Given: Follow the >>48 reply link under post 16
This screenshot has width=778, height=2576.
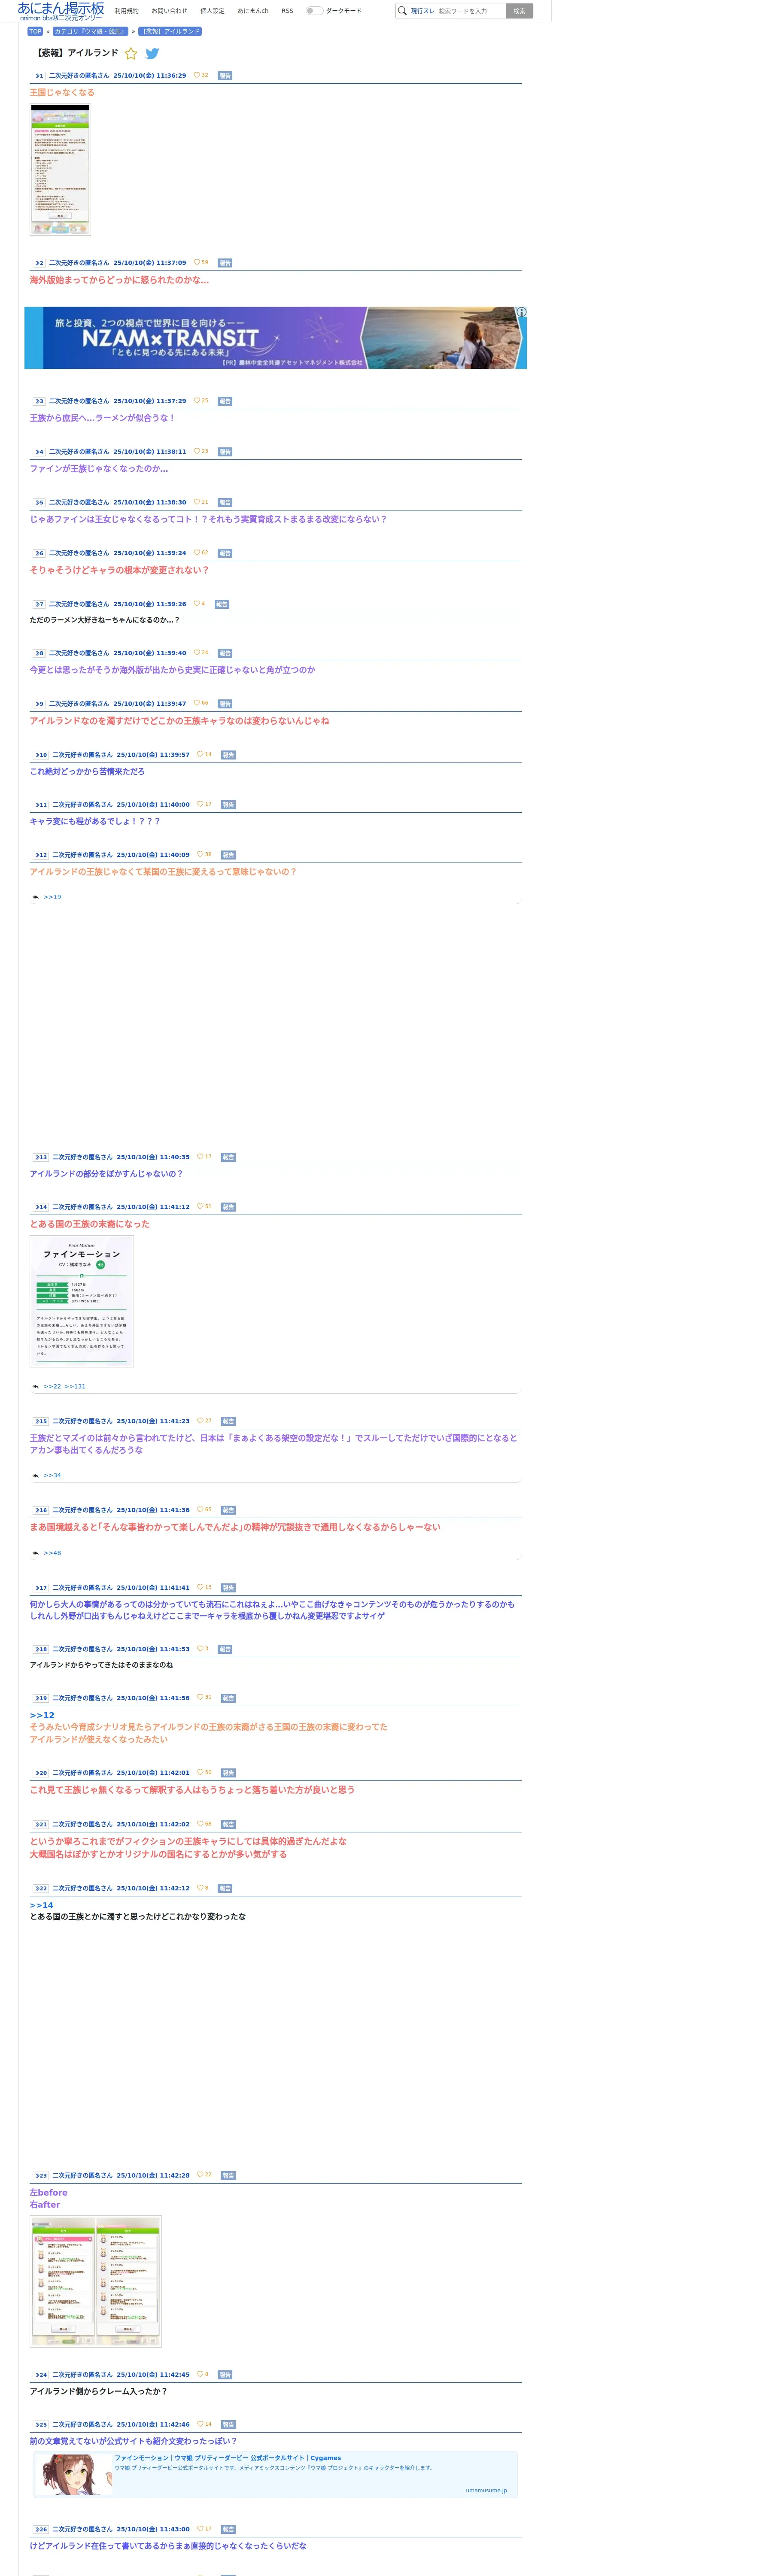Looking at the screenshot, I should coord(52,1553).
